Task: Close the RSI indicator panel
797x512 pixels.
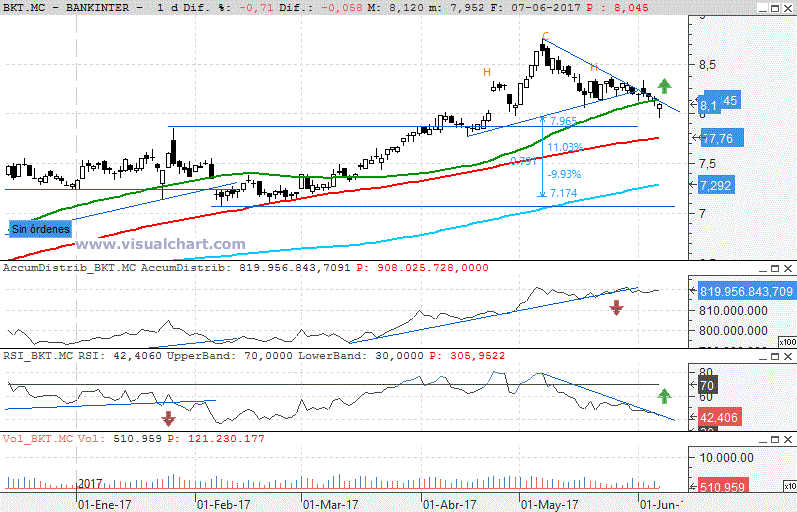Action: click(x=788, y=357)
